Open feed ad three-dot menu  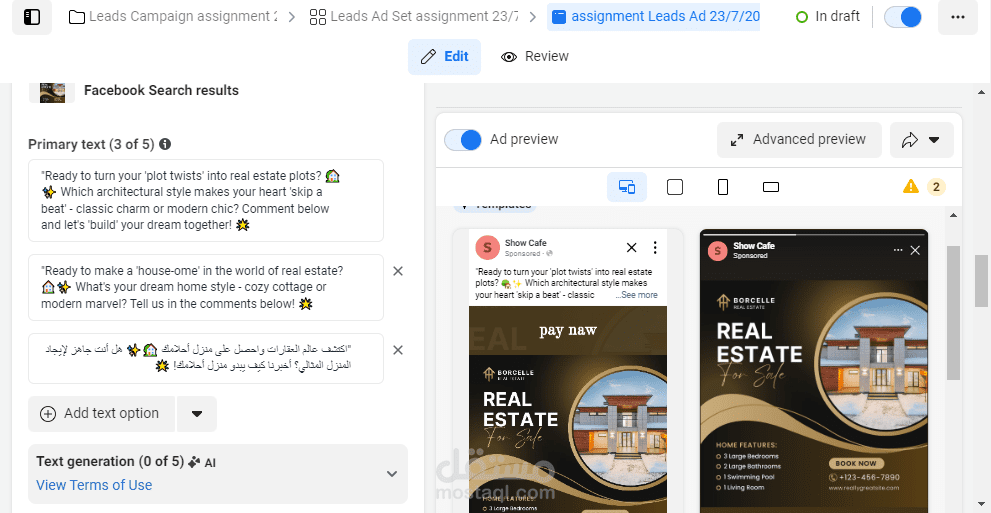pyautogui.click(x=655, y=247)
